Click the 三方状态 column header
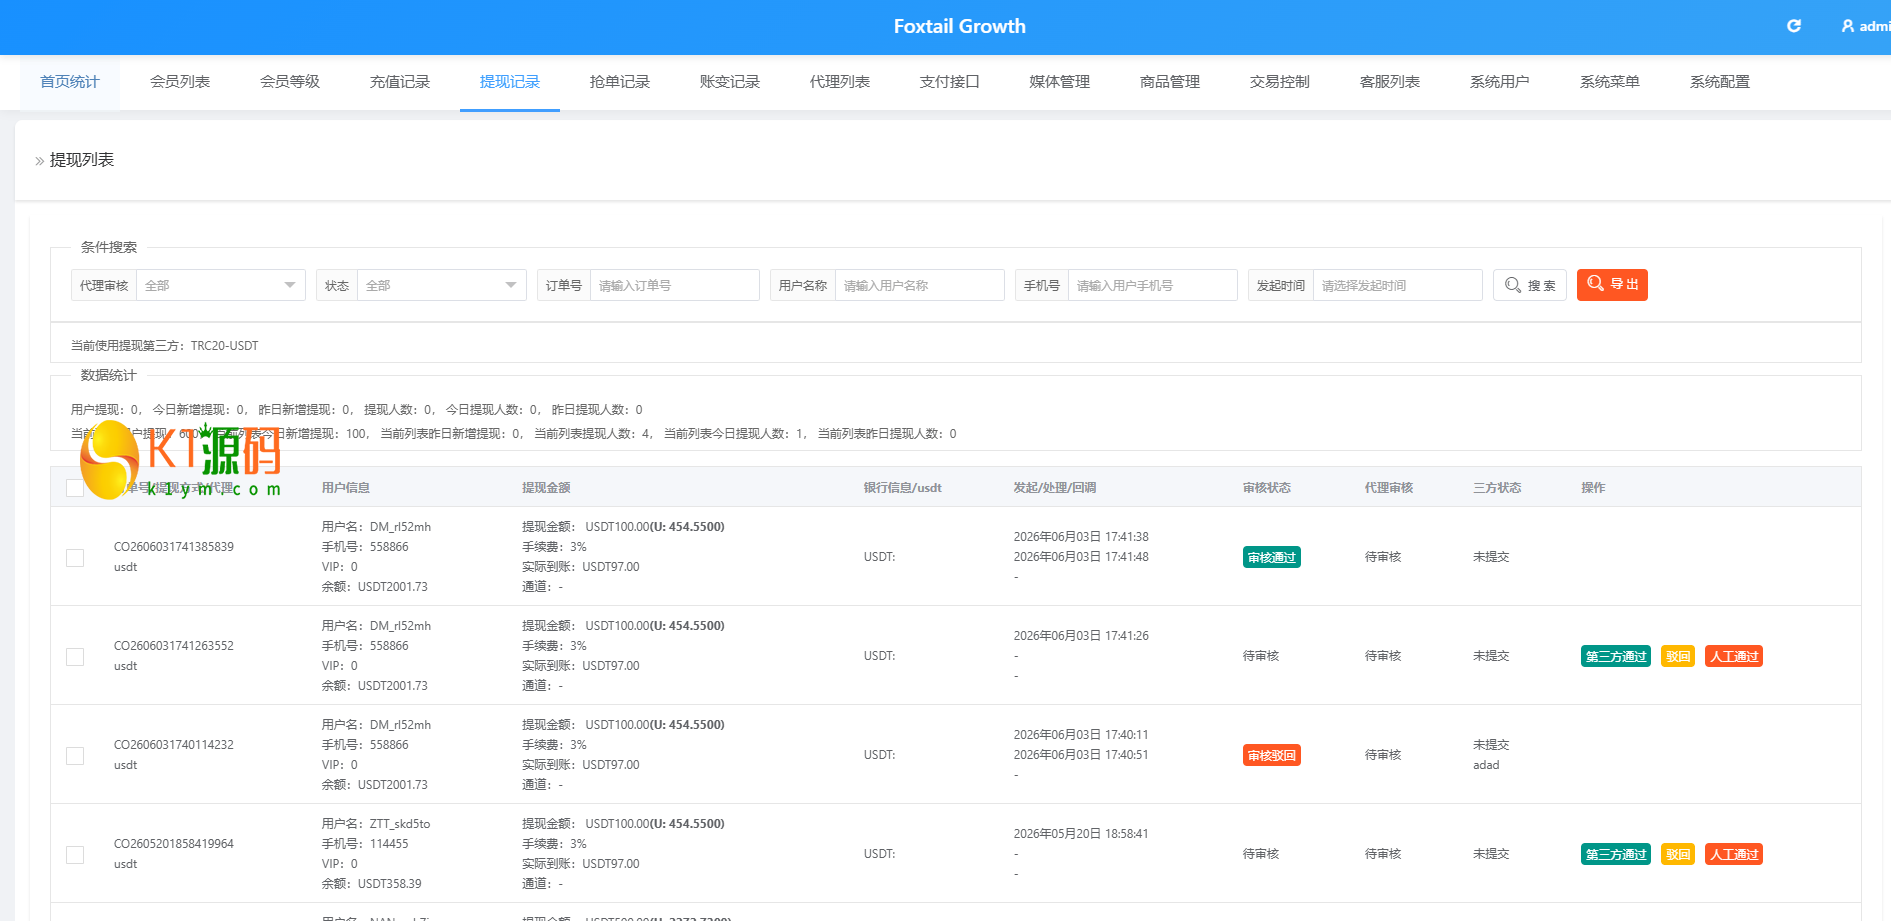1891x921 pixels. pos(1497,488)
